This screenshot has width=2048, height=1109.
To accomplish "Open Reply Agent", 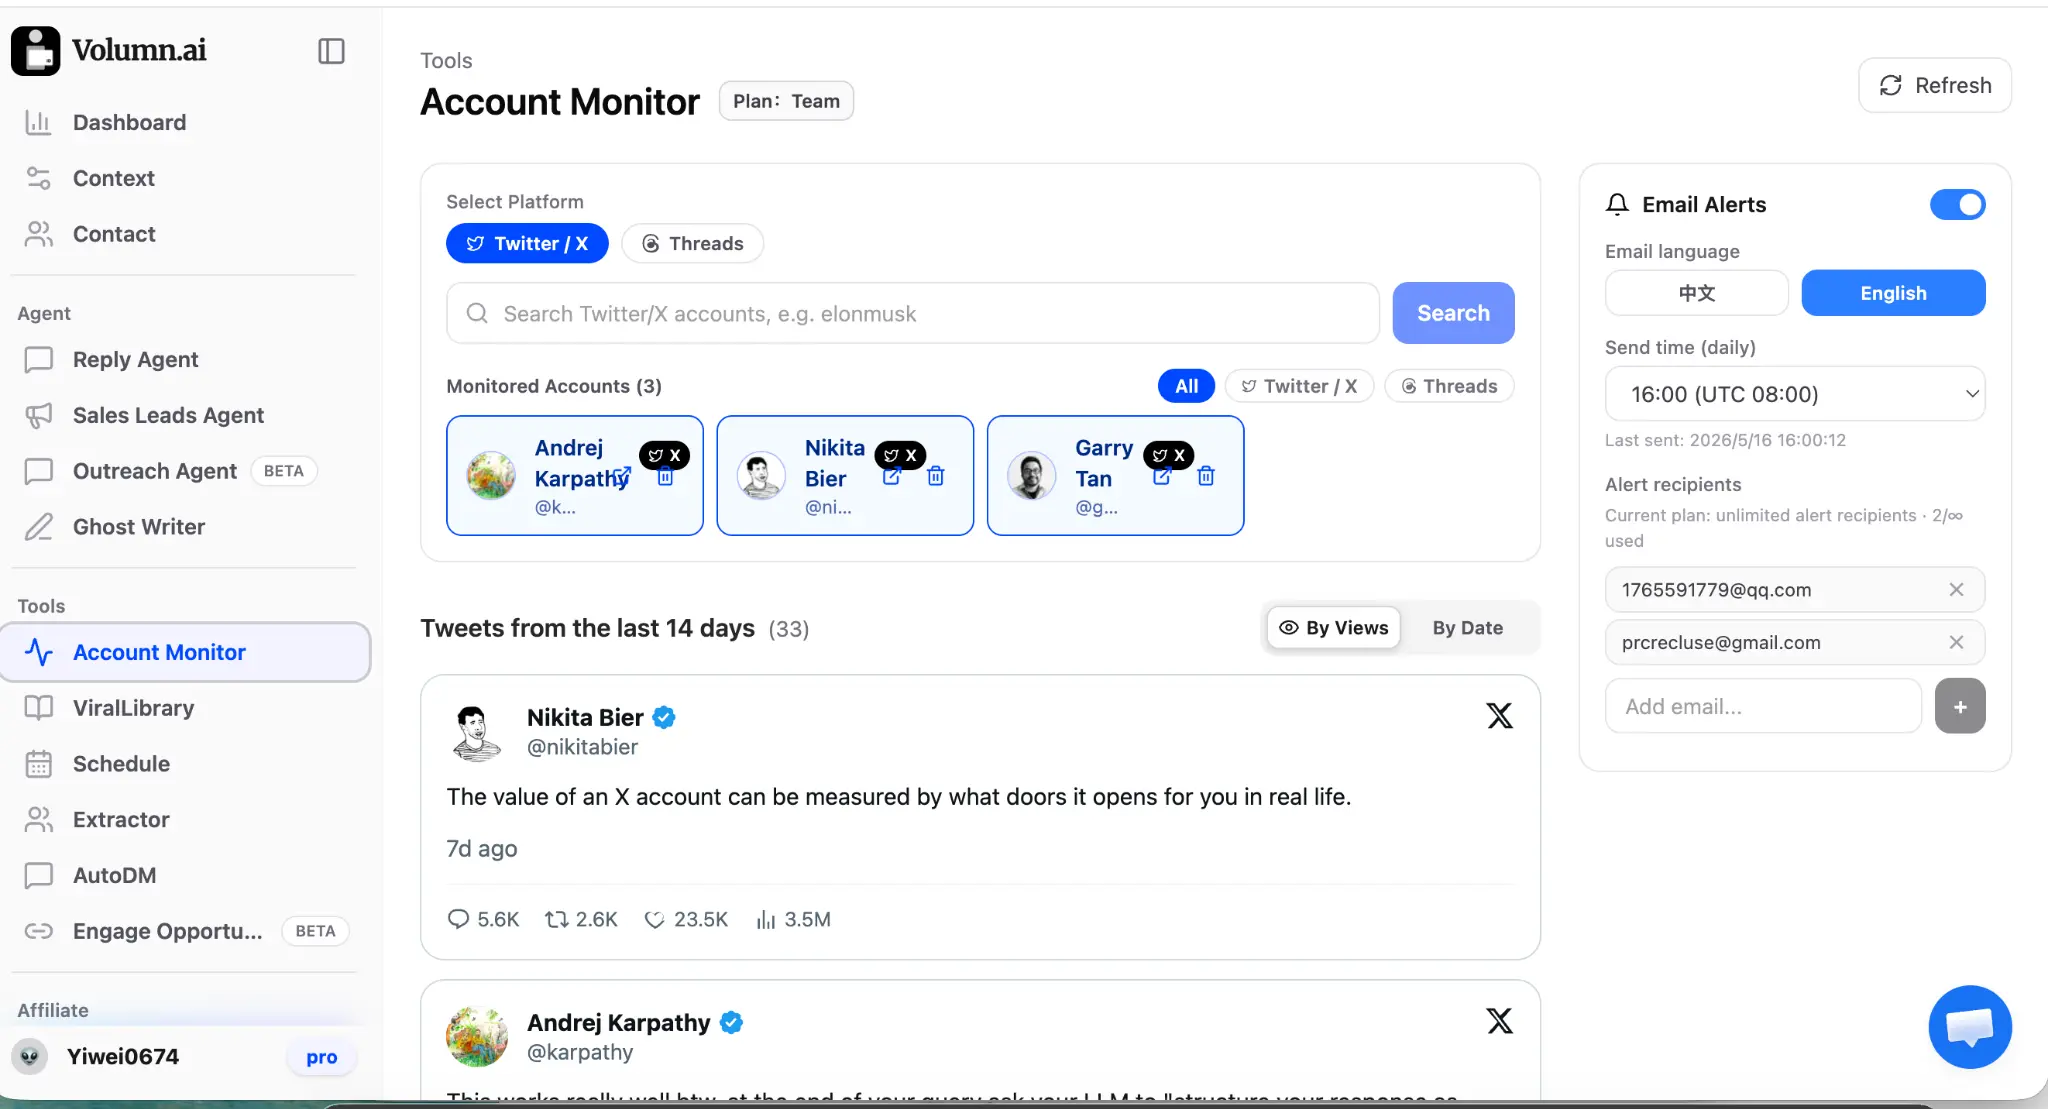I will click(x=135, y=359).
